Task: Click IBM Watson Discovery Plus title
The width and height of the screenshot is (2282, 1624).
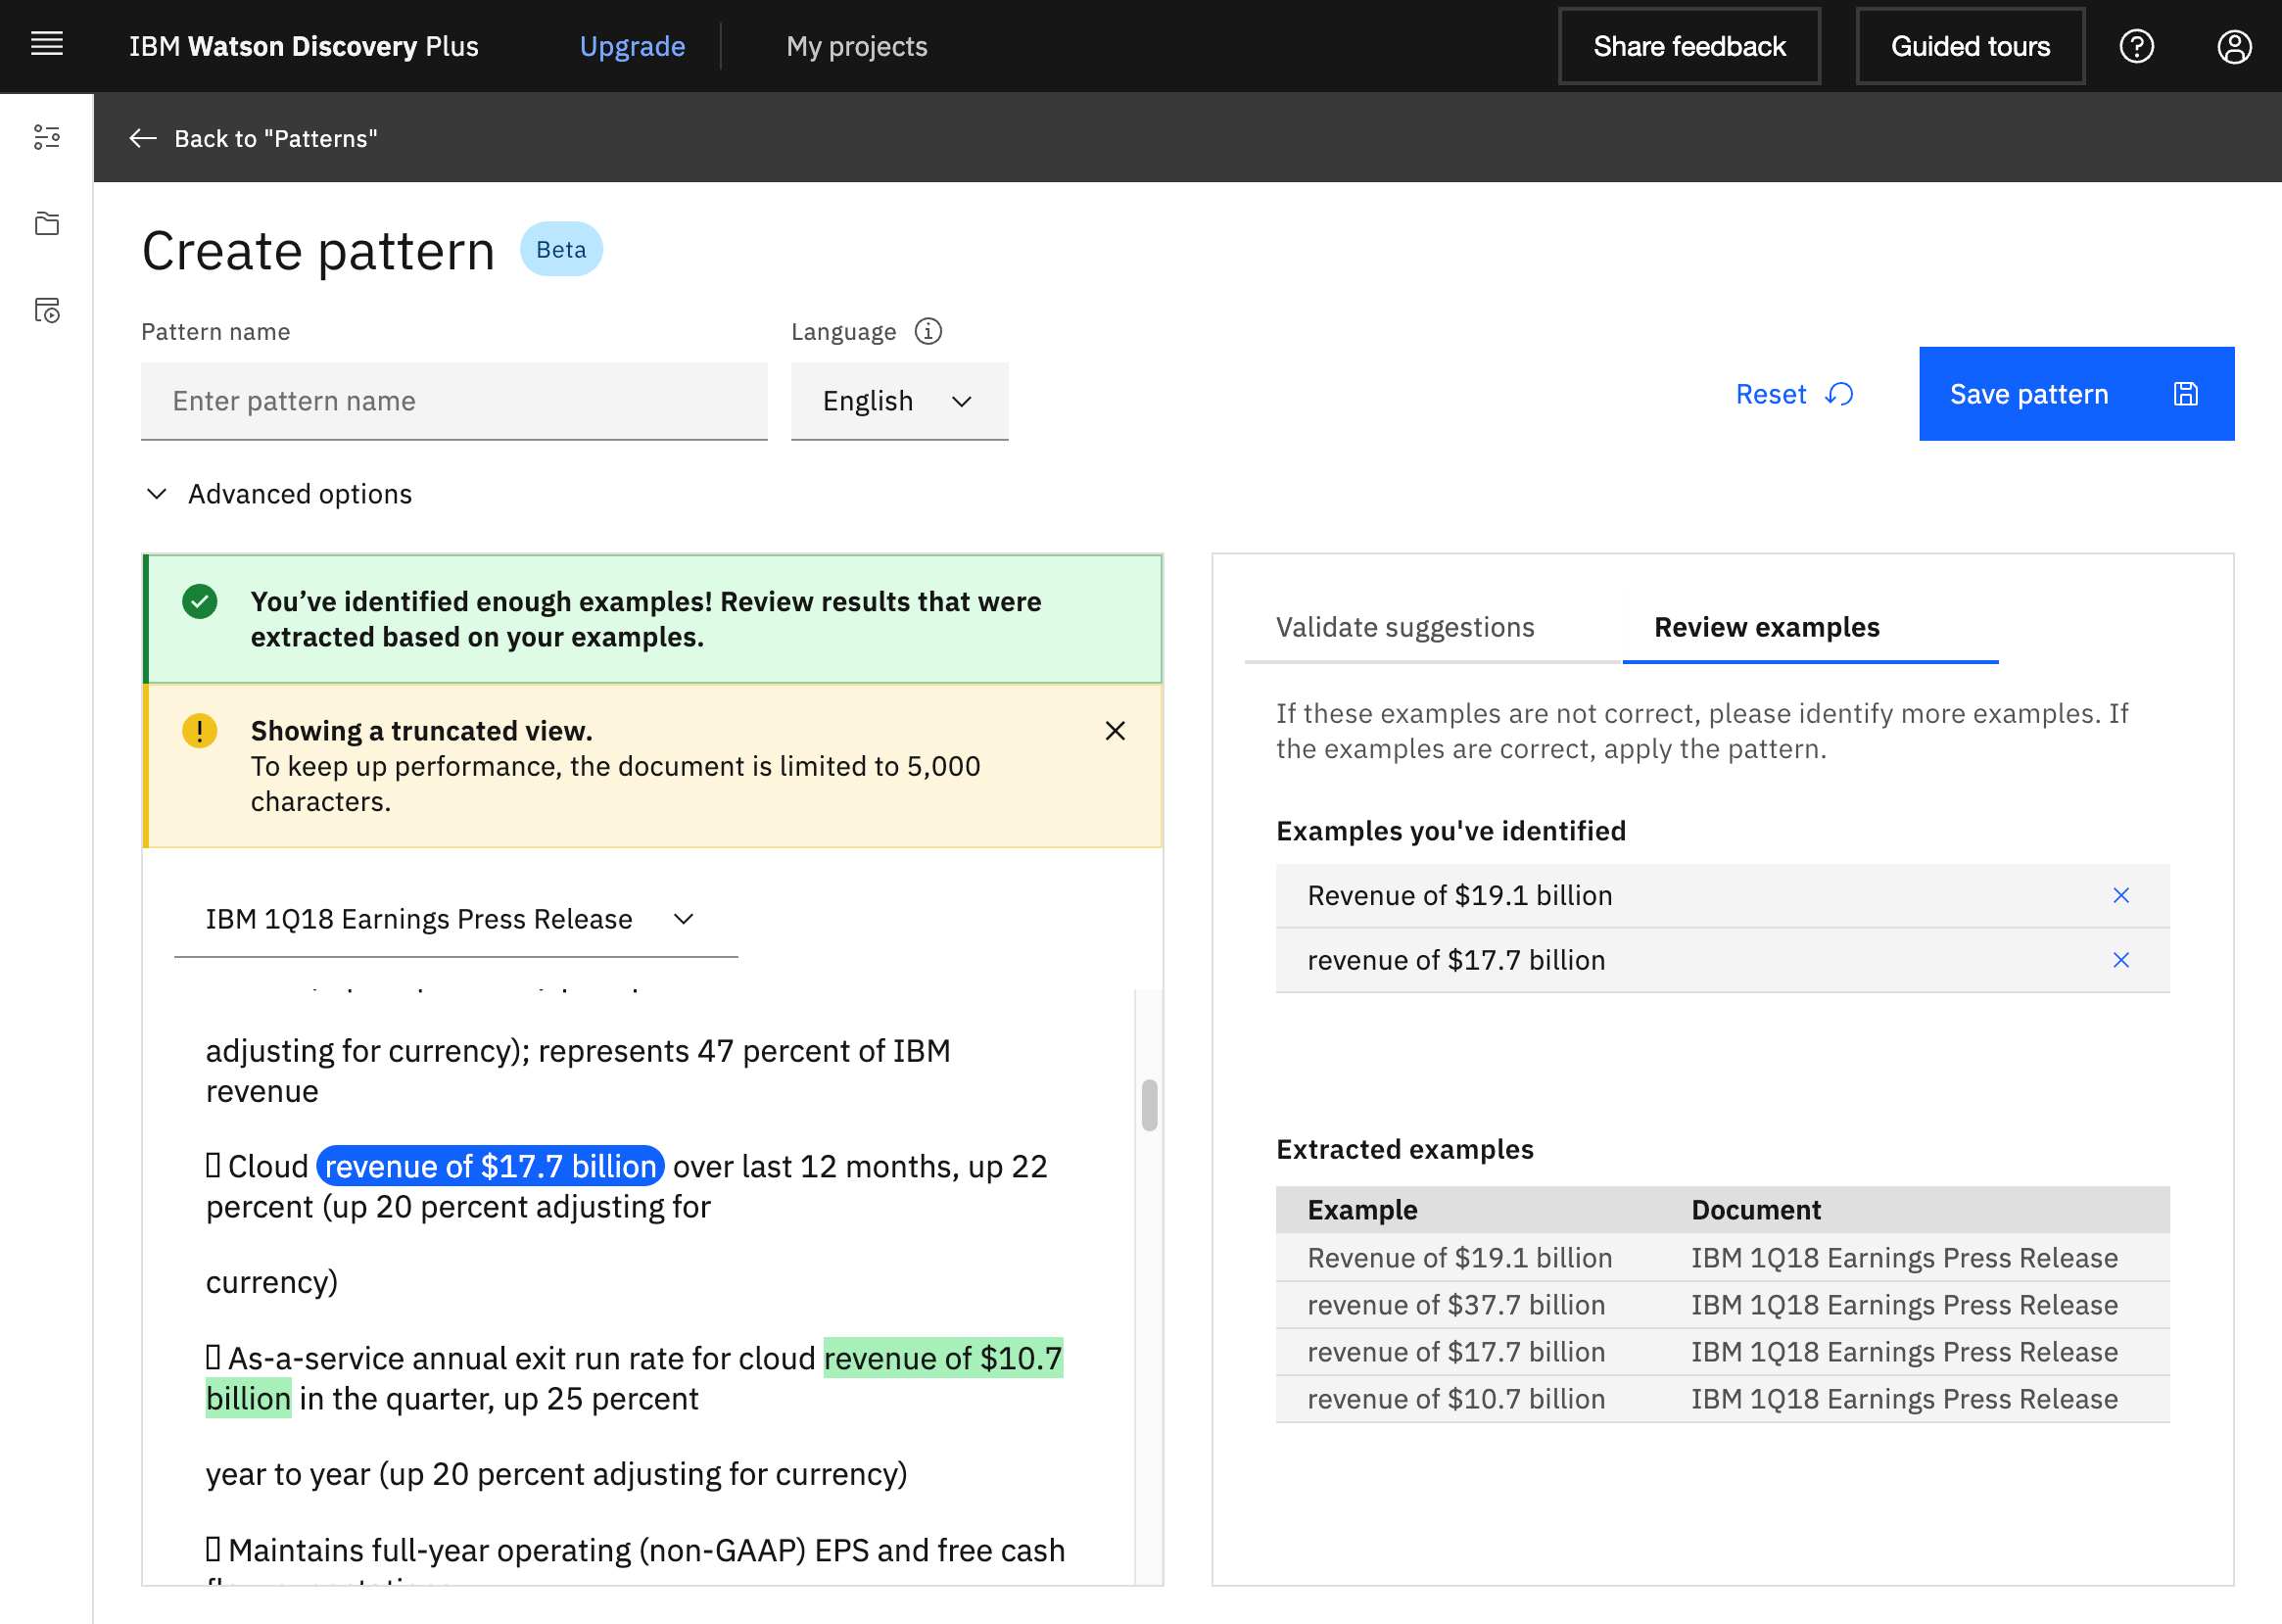Action: tap(304, 46)
